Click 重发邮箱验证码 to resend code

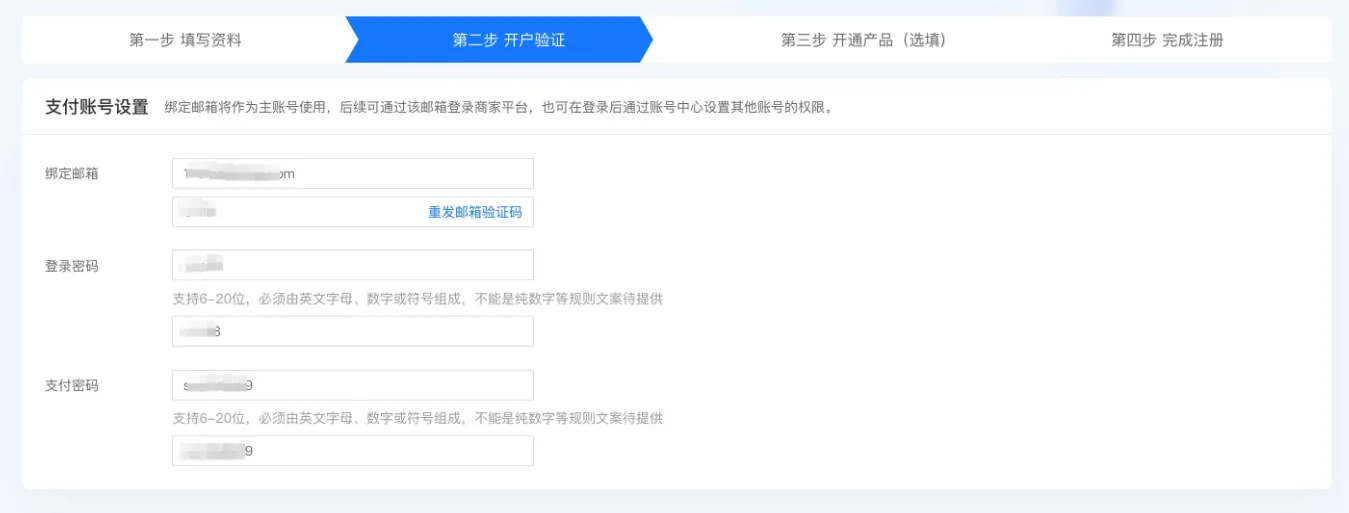475,212
